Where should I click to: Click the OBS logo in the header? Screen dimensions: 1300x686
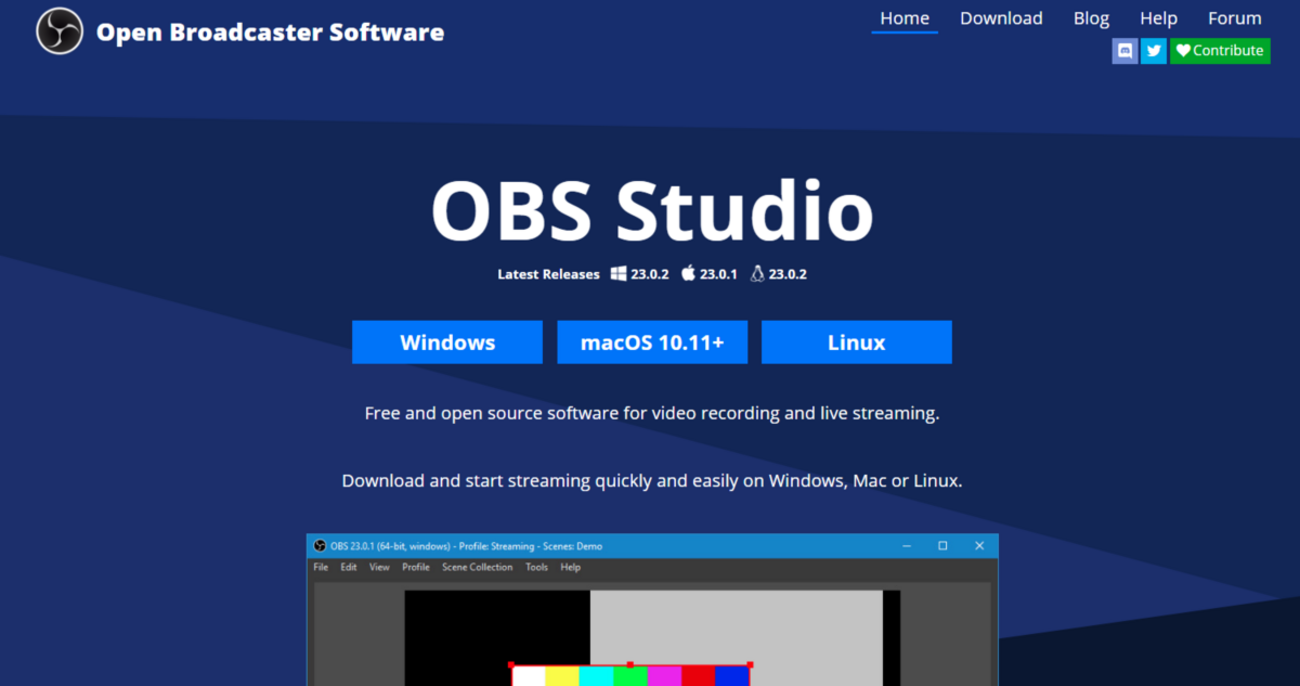coord(59,31)
